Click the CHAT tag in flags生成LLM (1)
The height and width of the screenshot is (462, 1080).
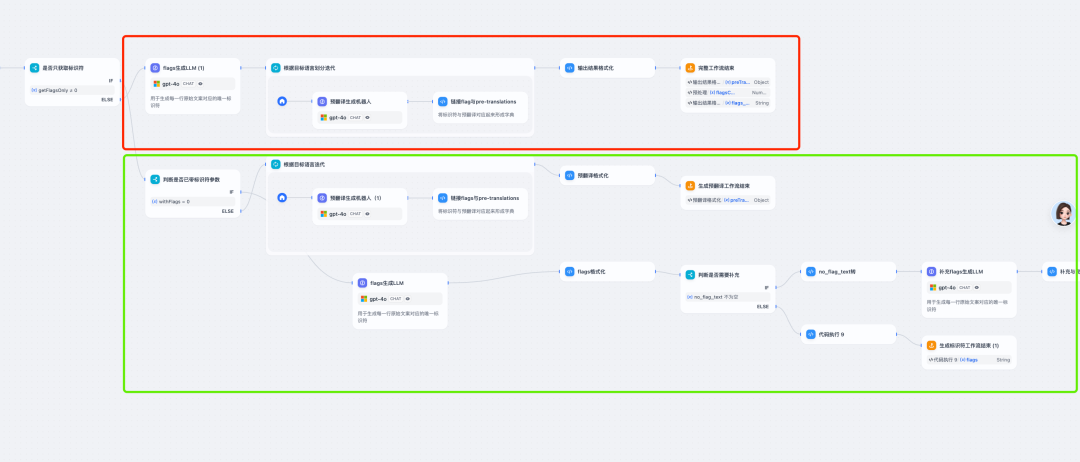pyautogui.click(x=188, y=83)
